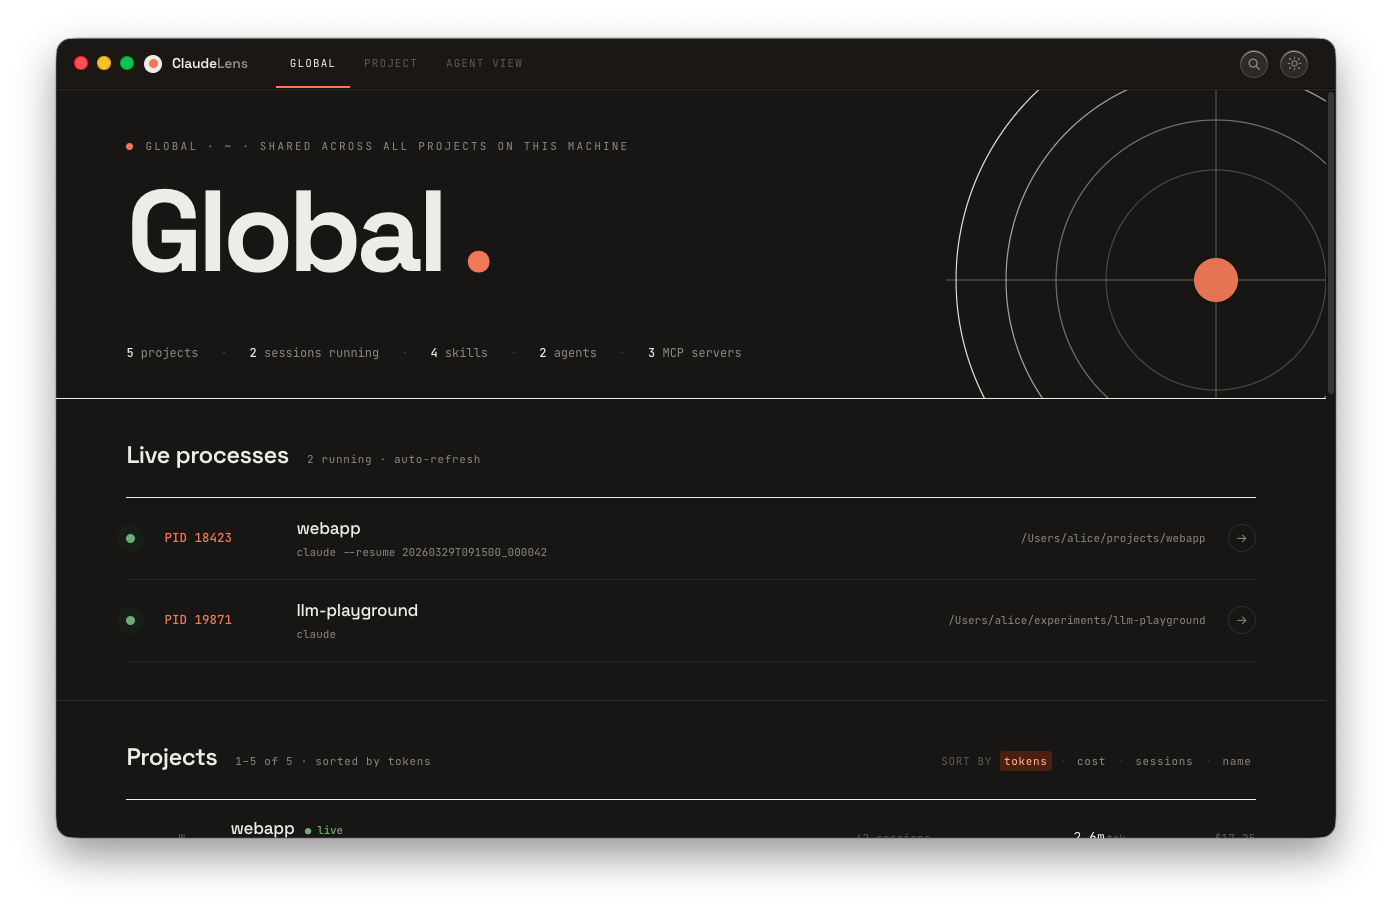This screenshot has height=912, width=1392.
Task: Click the '4 skills' stat
Action: pyautogui.click(x=459, y=353)
